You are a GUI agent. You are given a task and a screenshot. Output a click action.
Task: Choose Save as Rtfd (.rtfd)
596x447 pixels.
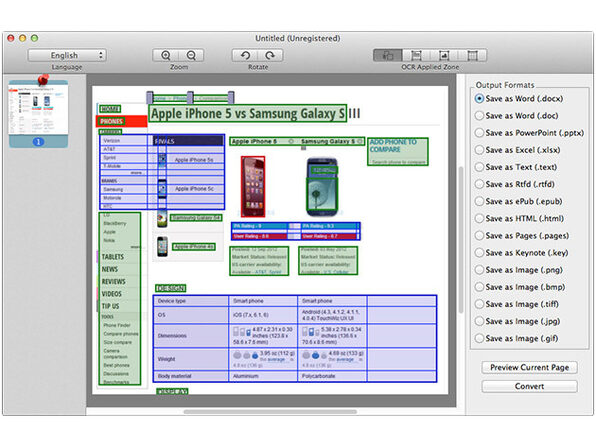click(515, 184)
